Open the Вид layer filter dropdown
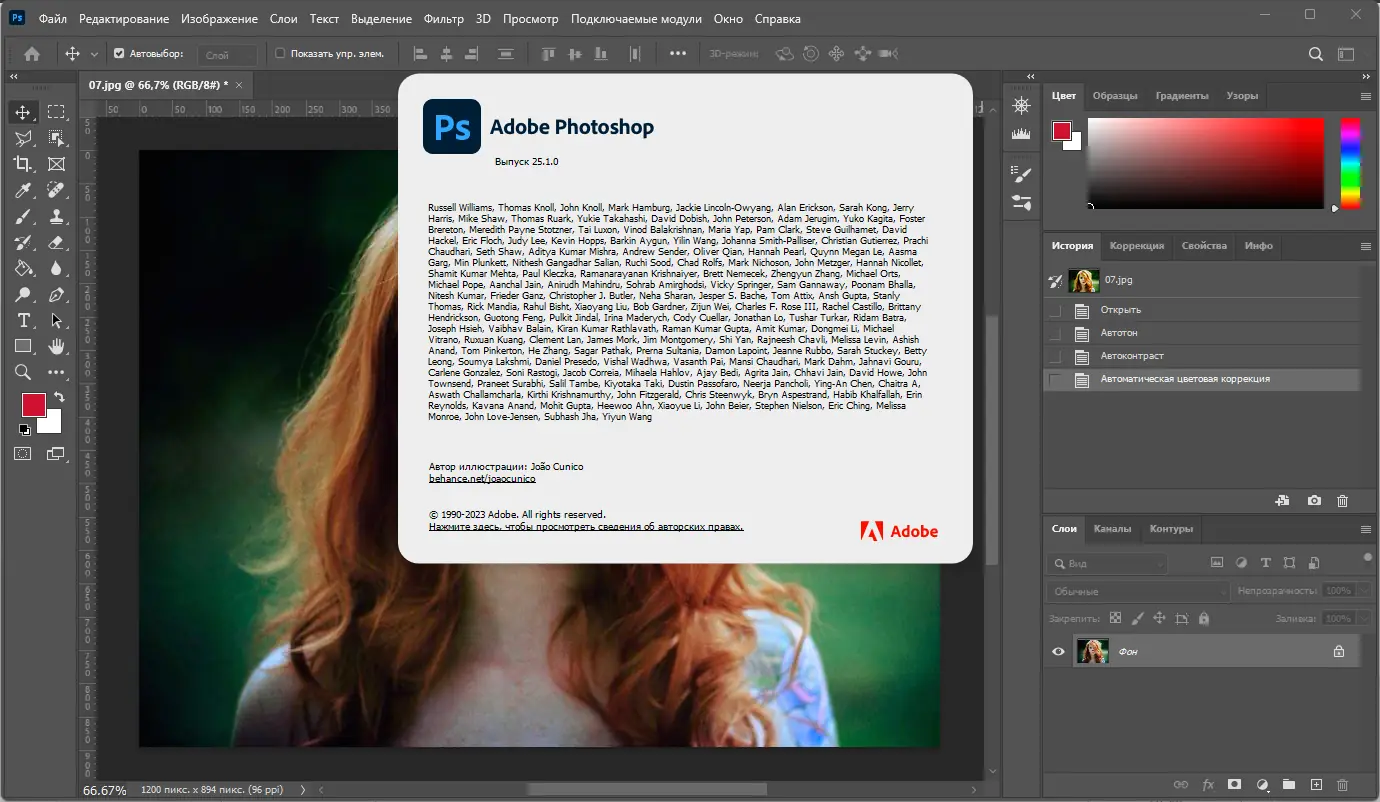The width and height of the screenshot is (1380, 802). tap(1107, 564)
